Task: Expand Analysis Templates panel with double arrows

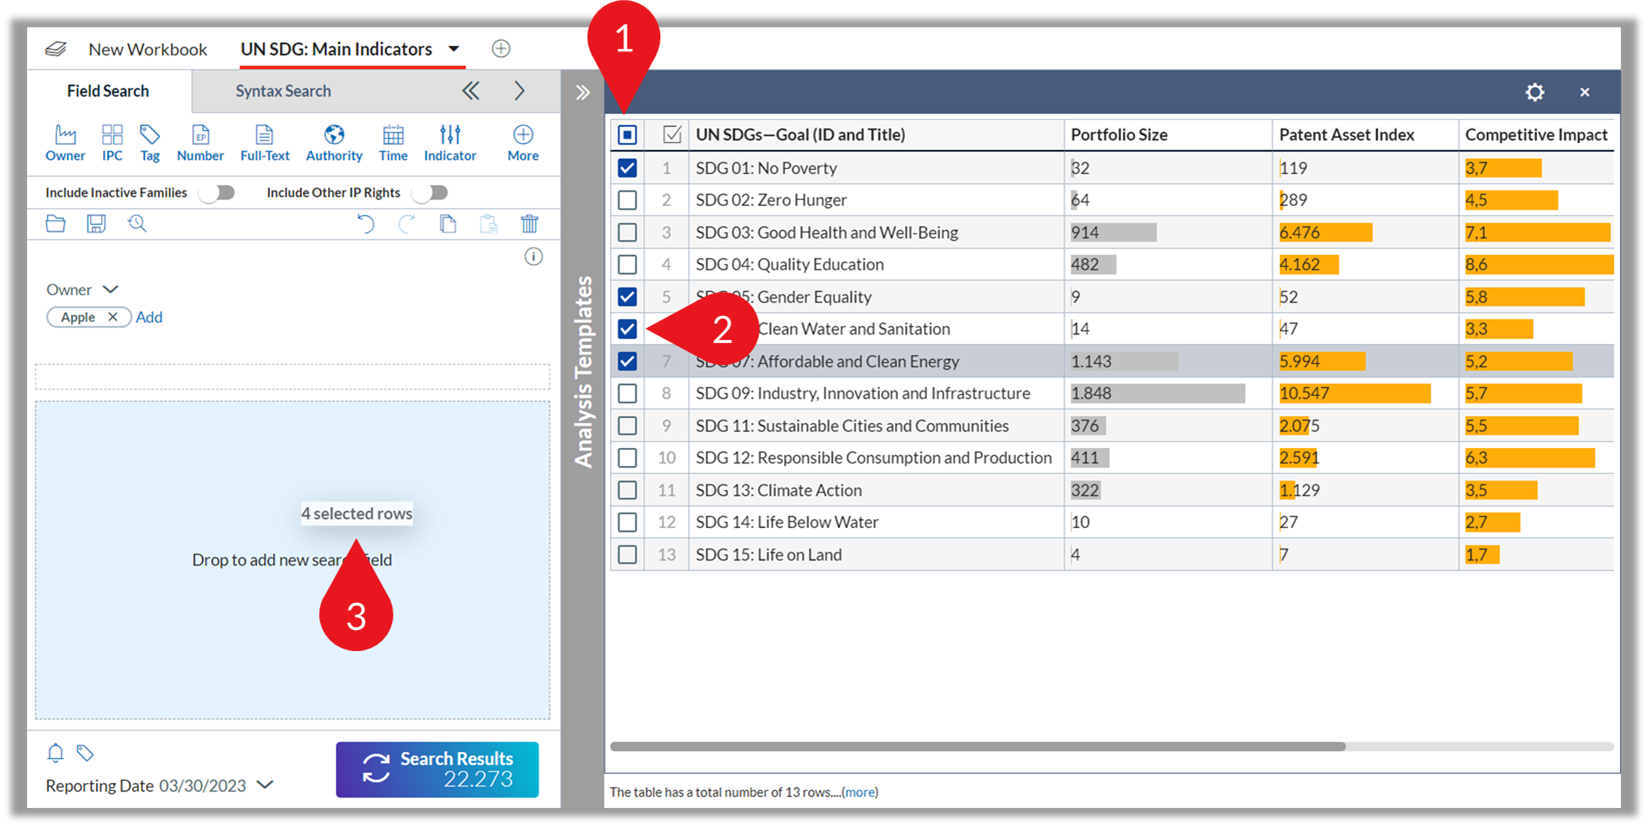Action: (x=583, y=93)
